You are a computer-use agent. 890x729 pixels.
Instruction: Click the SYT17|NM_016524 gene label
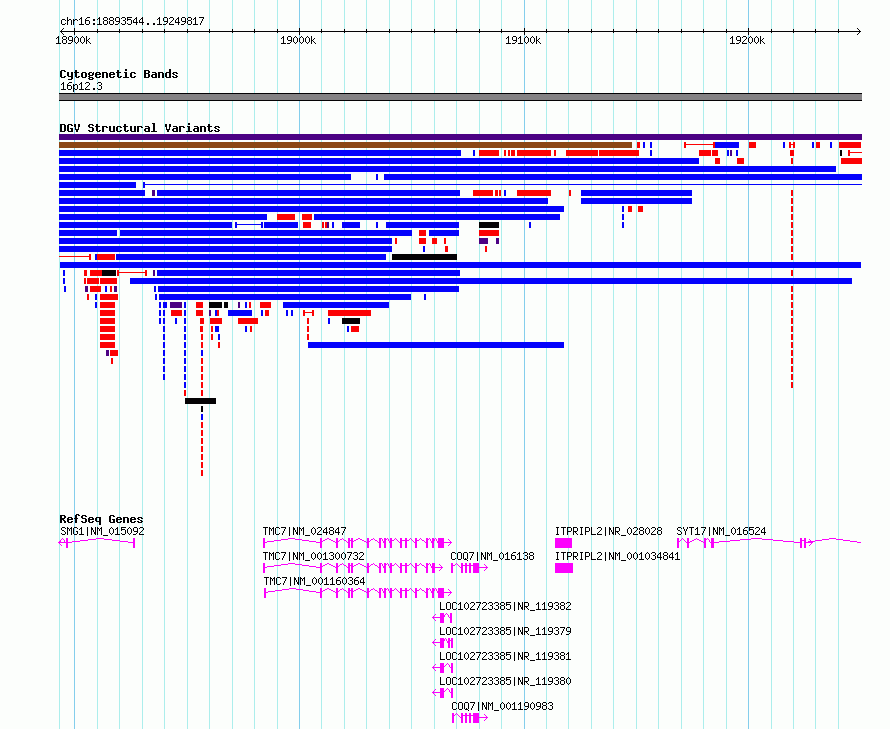coord(721,531)
